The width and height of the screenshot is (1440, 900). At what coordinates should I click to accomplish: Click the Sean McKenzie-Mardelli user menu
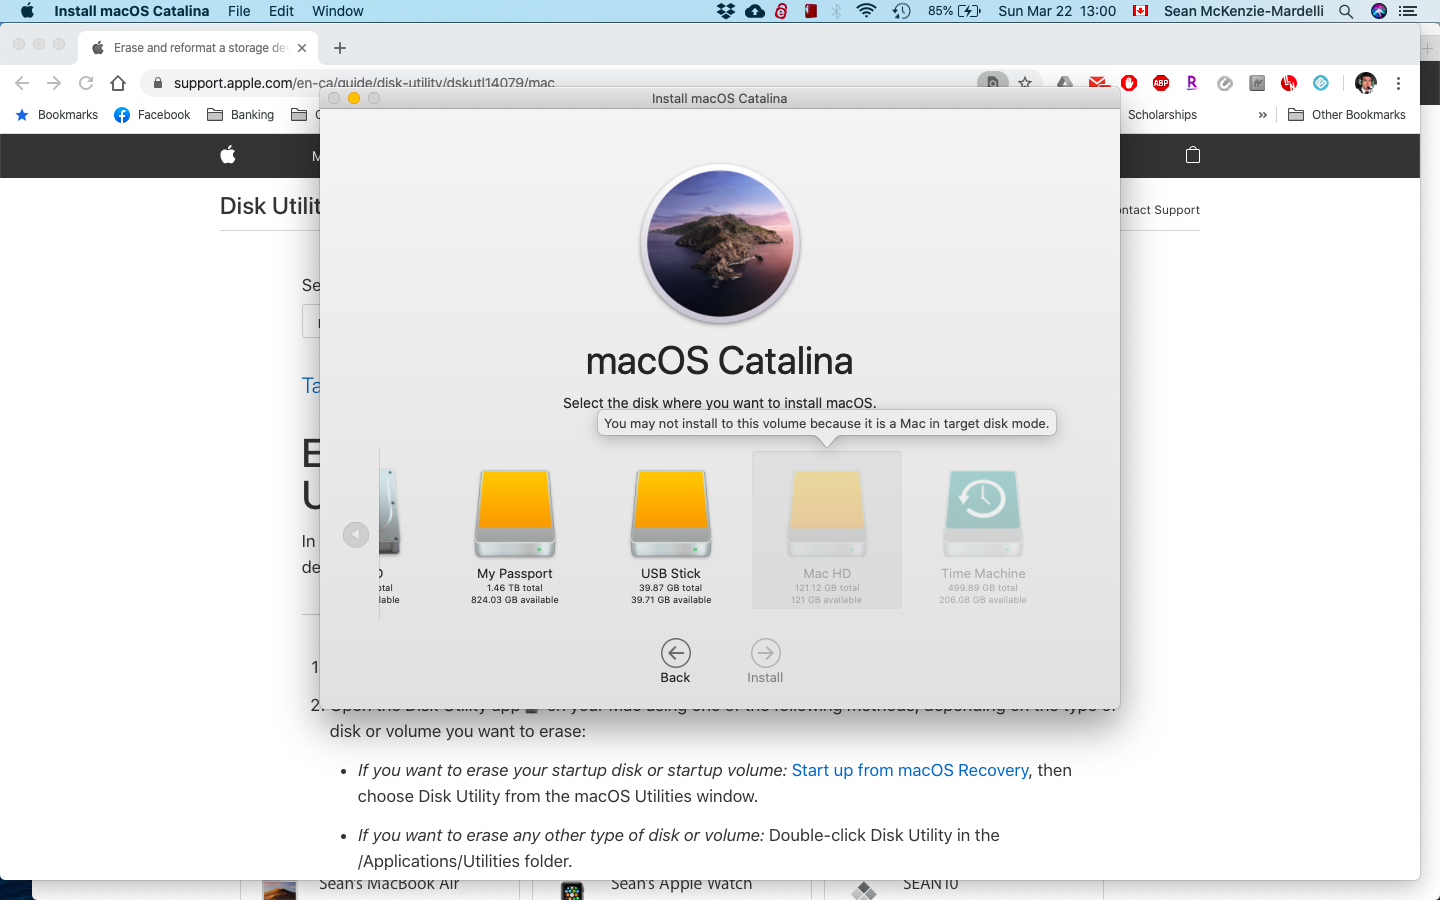click(x=1244, y=11)
